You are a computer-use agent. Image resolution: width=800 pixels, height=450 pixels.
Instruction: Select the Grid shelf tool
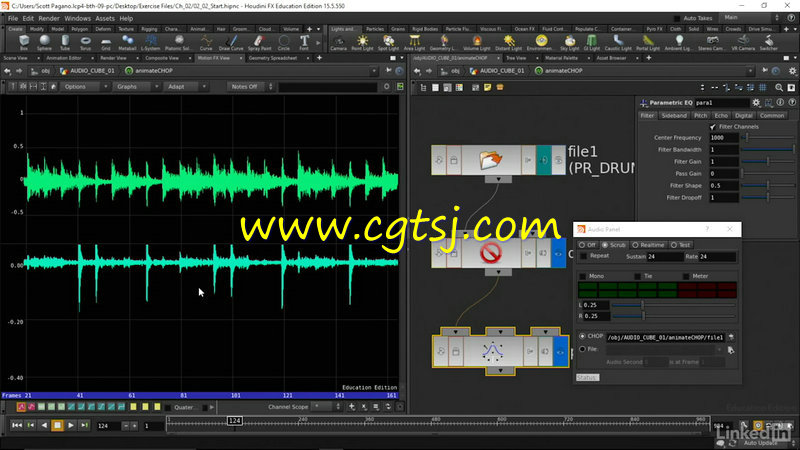106,42
